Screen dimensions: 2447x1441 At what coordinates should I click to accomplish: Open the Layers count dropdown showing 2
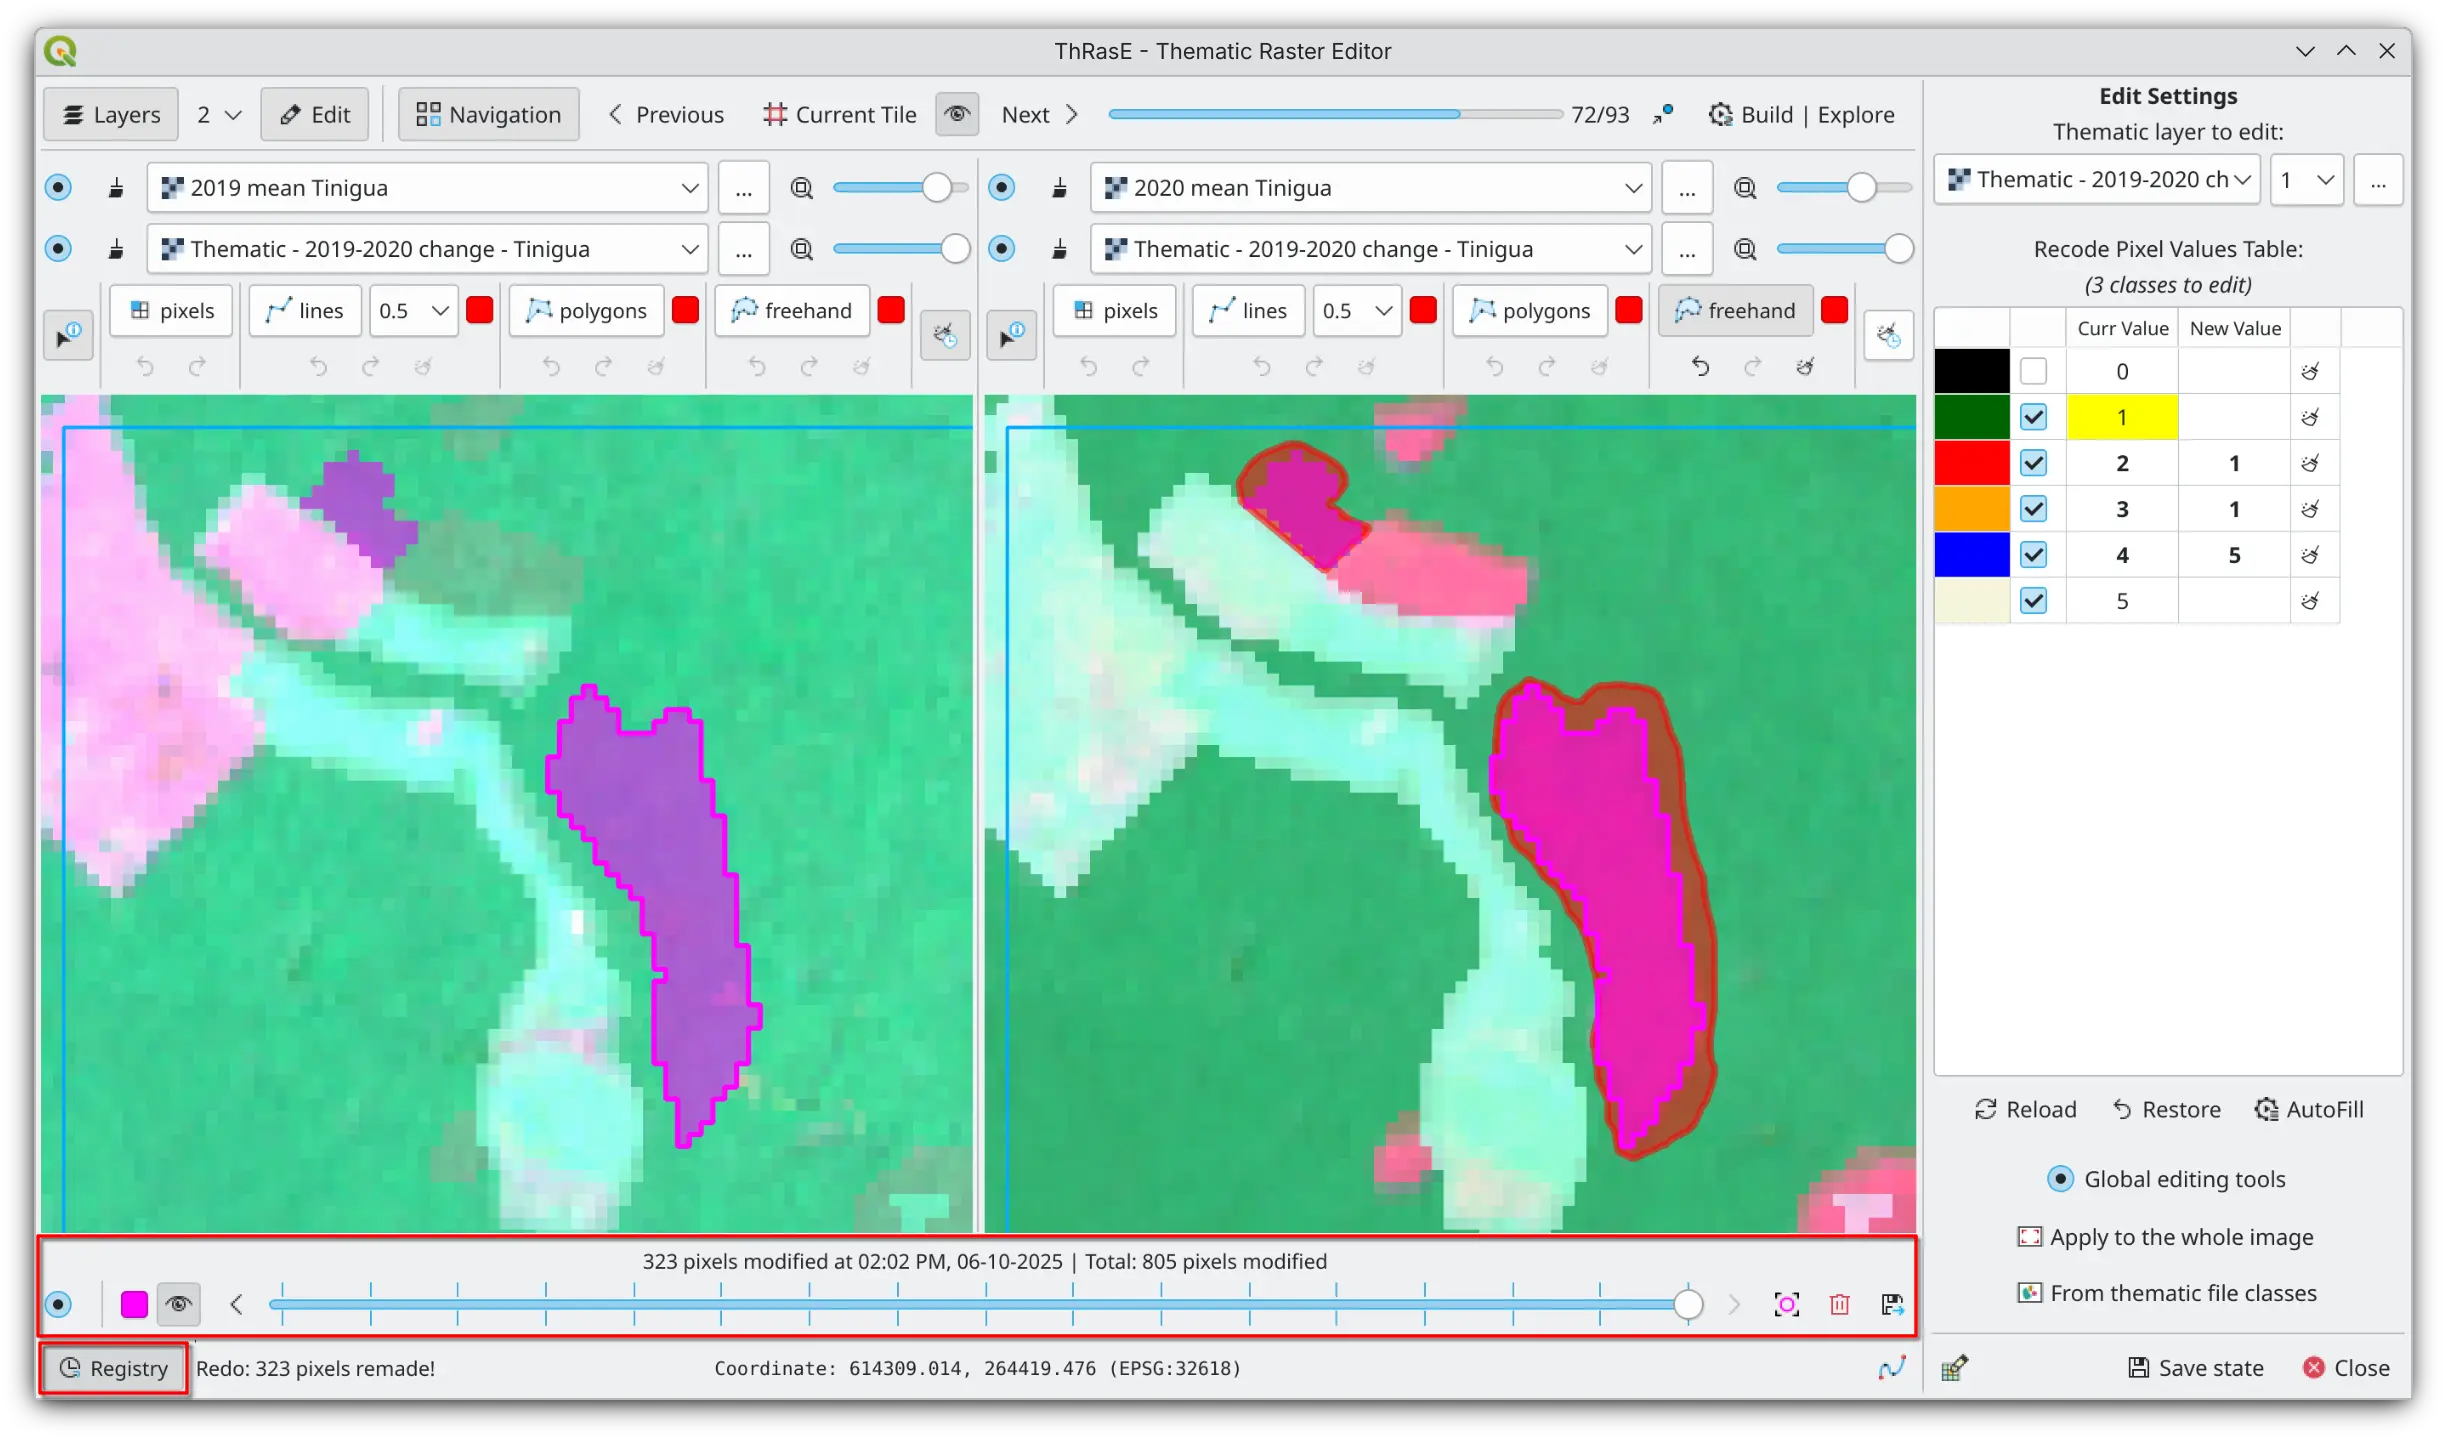coord(218,115)
